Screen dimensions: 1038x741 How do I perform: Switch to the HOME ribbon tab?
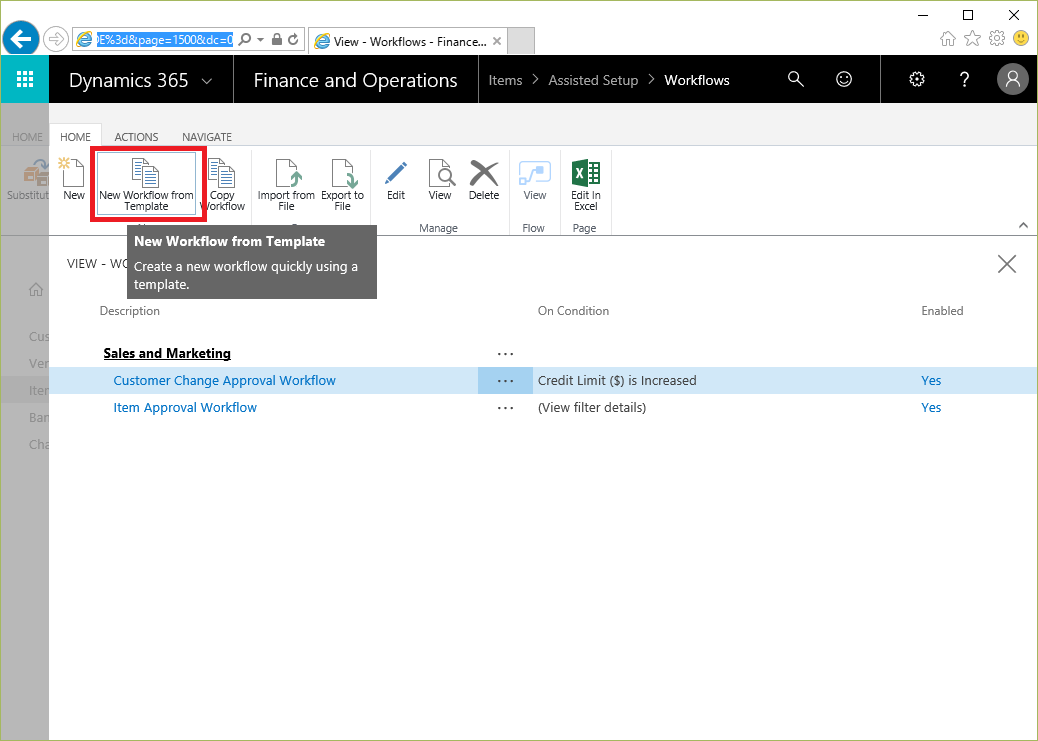(75, 136)
